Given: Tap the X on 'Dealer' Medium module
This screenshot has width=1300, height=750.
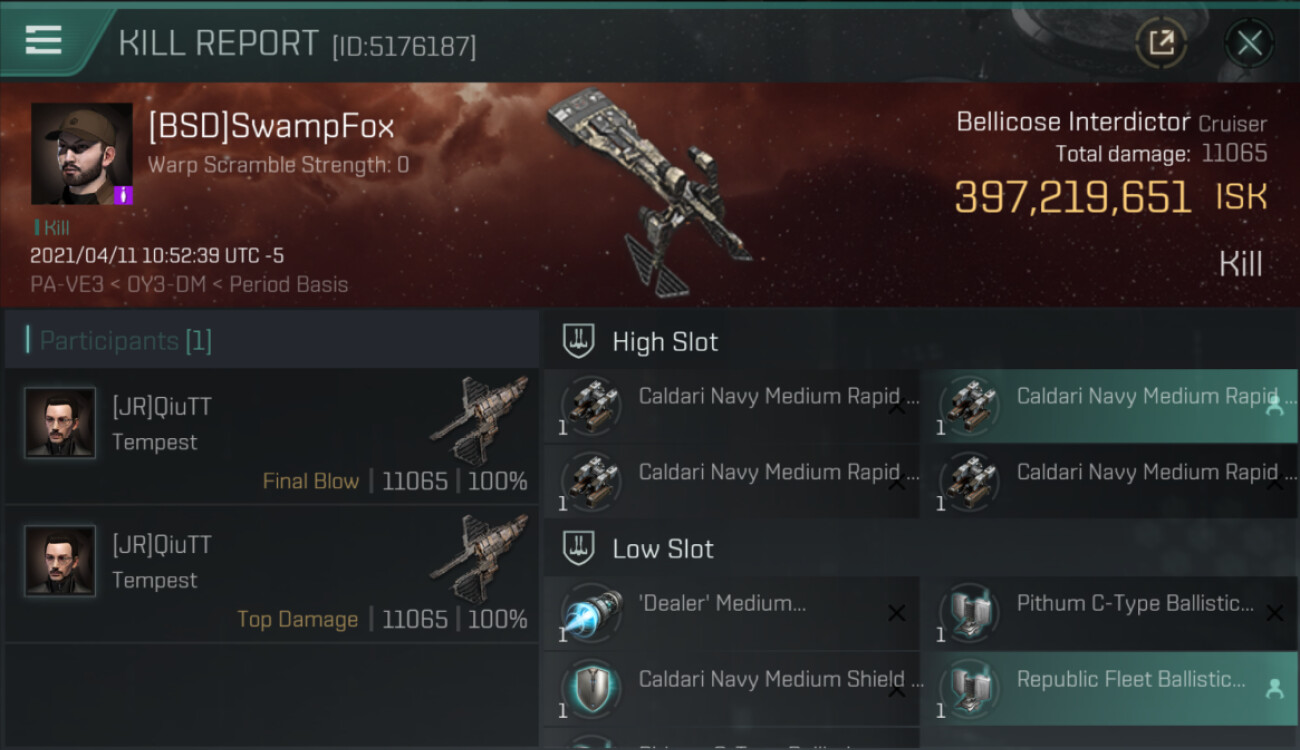Looking at the screenshot, I should pos(897,613).
